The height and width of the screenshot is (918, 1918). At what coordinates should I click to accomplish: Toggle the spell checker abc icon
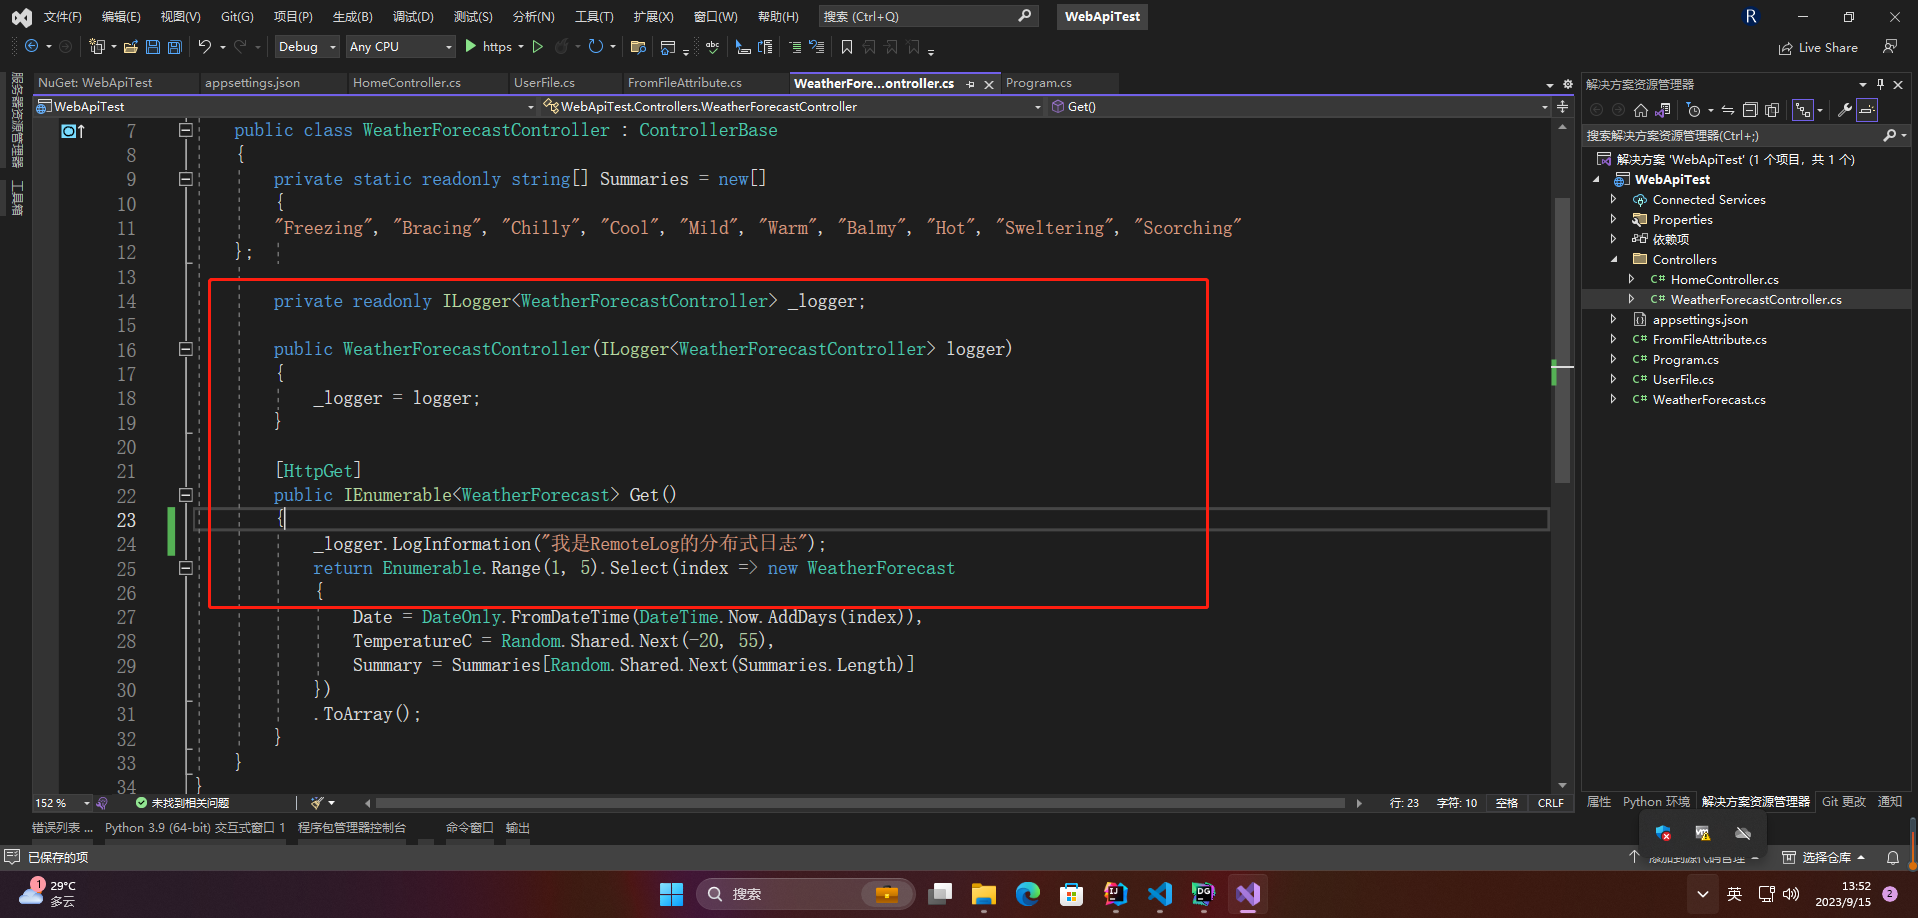coord(712,47)
